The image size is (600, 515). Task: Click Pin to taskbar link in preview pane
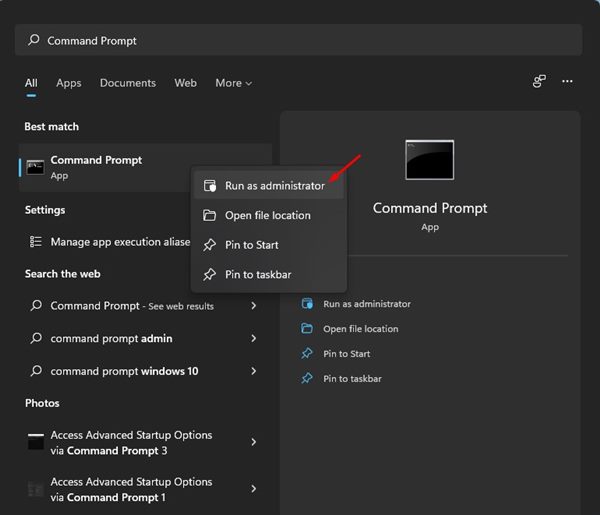point(352,378)
